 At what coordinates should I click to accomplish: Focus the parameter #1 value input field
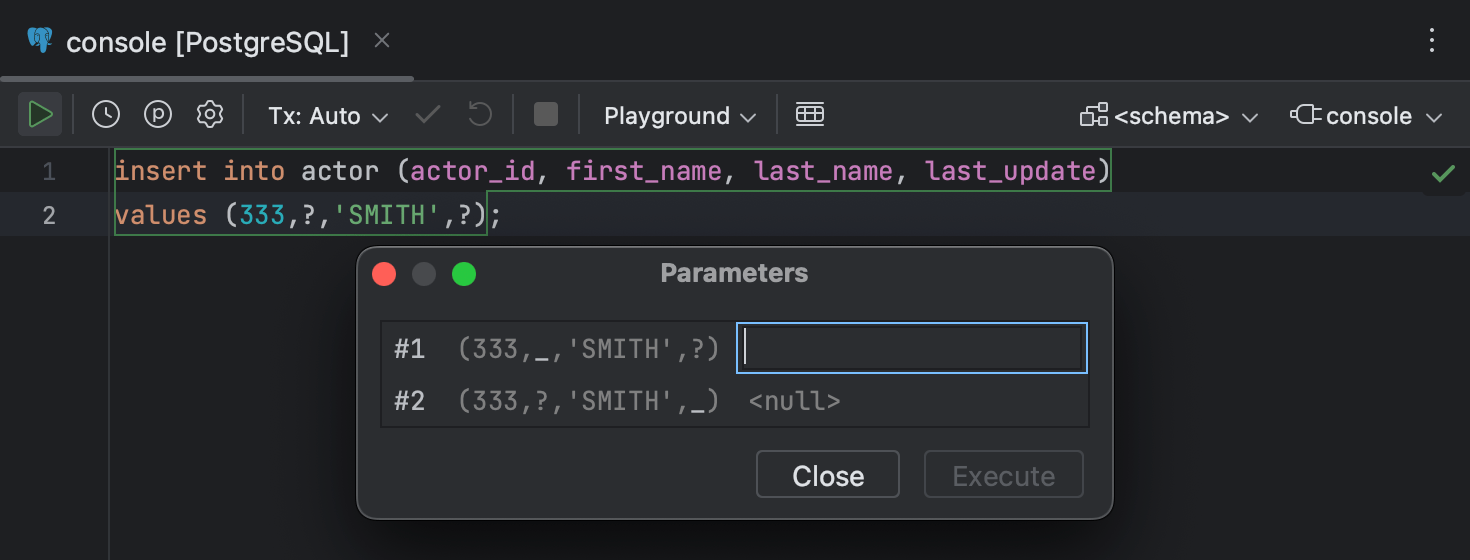pyautogui.click(x=911, y=348)
